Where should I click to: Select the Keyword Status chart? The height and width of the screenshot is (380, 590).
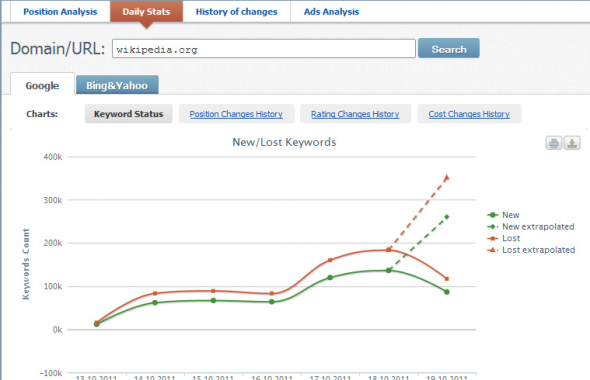[128, 114]
